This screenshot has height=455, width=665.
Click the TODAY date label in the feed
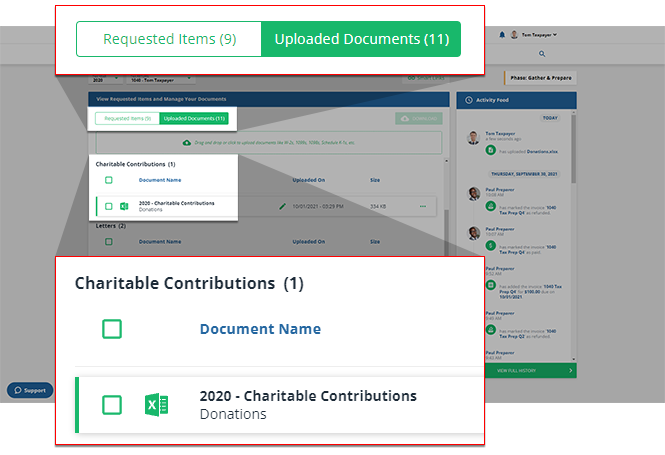tap(550, 118)
